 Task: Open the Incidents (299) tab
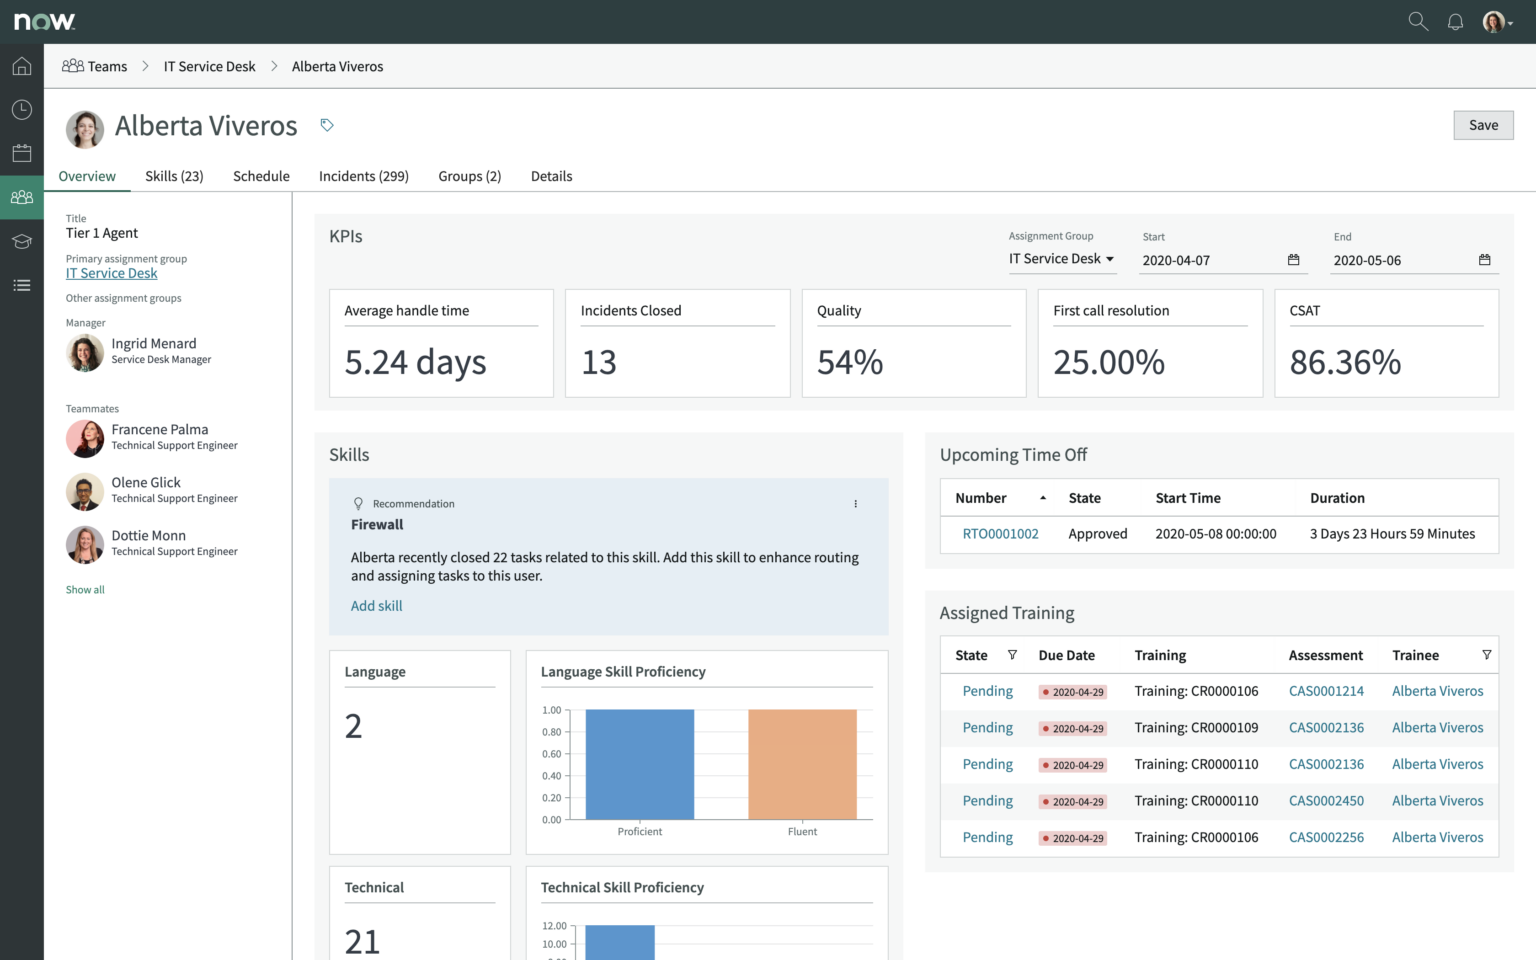364,176
